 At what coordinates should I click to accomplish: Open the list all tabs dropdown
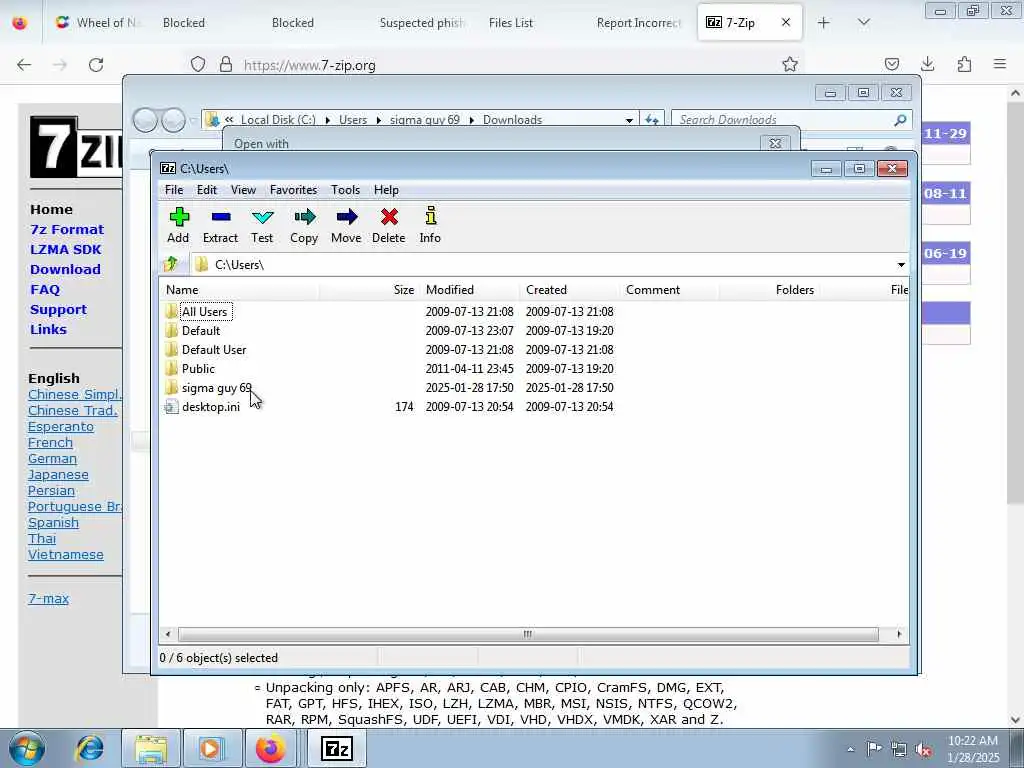[x=863, y=23]
